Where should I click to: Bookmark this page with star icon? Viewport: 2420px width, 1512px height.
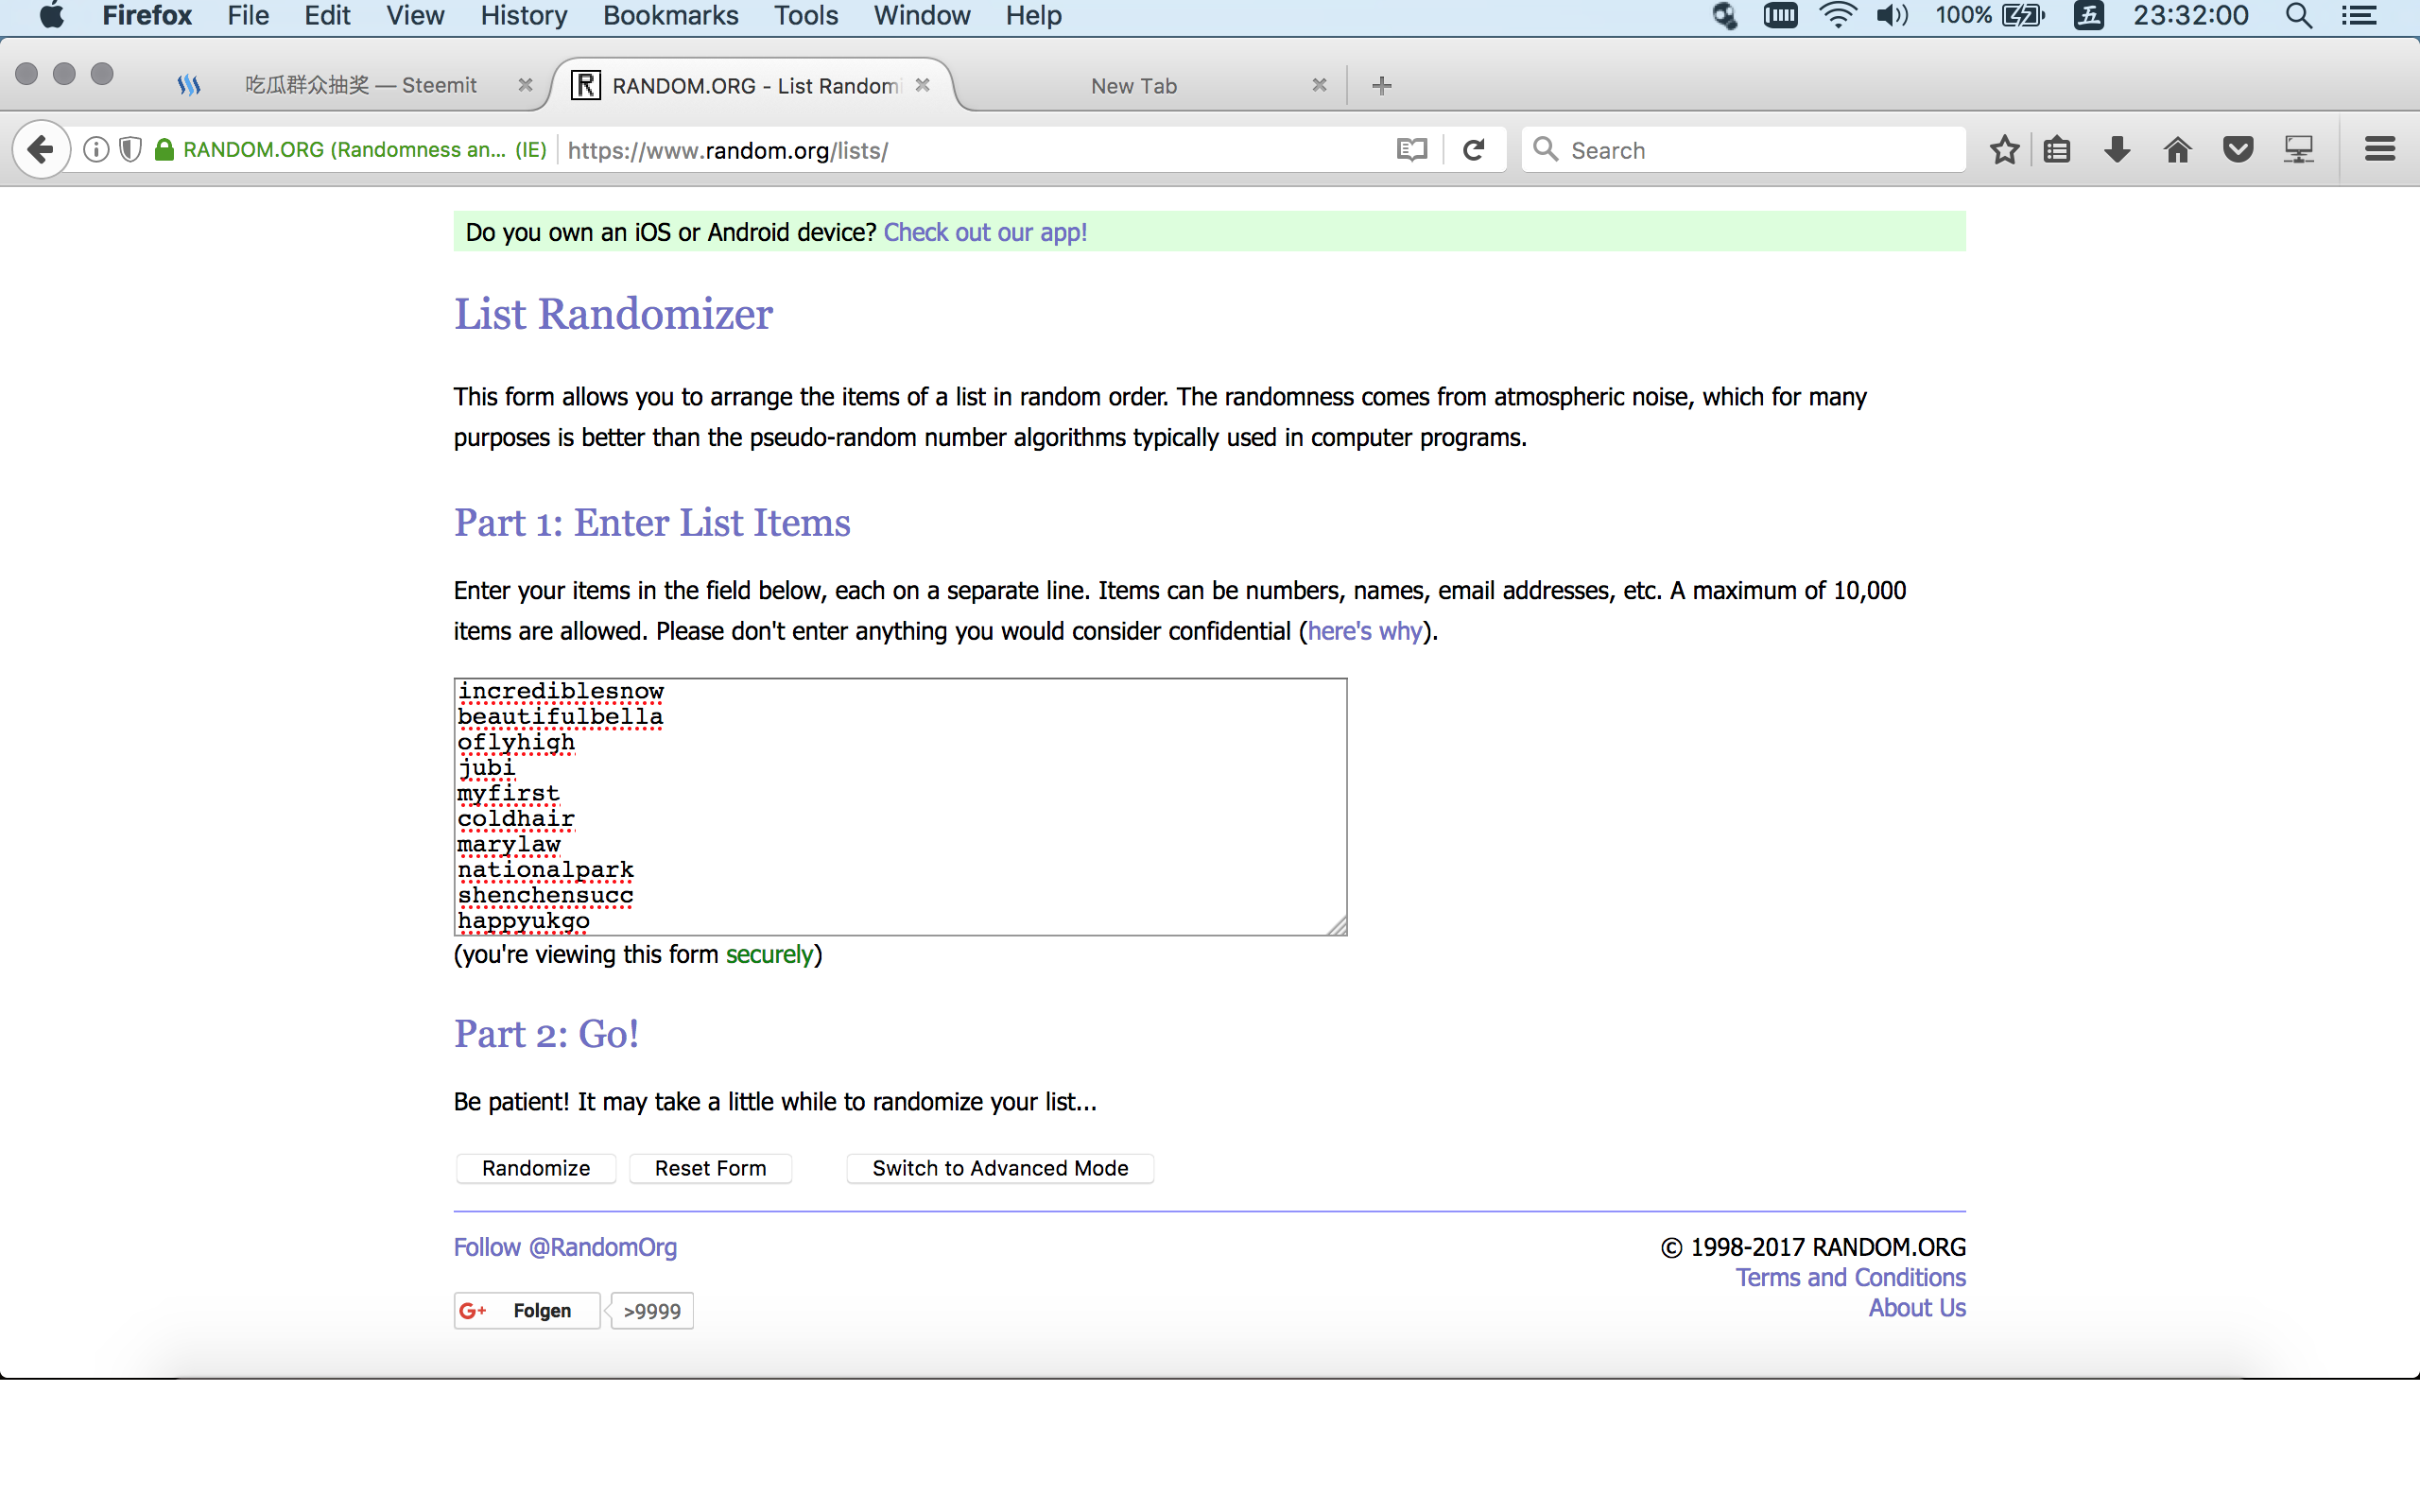(2004, 150)
